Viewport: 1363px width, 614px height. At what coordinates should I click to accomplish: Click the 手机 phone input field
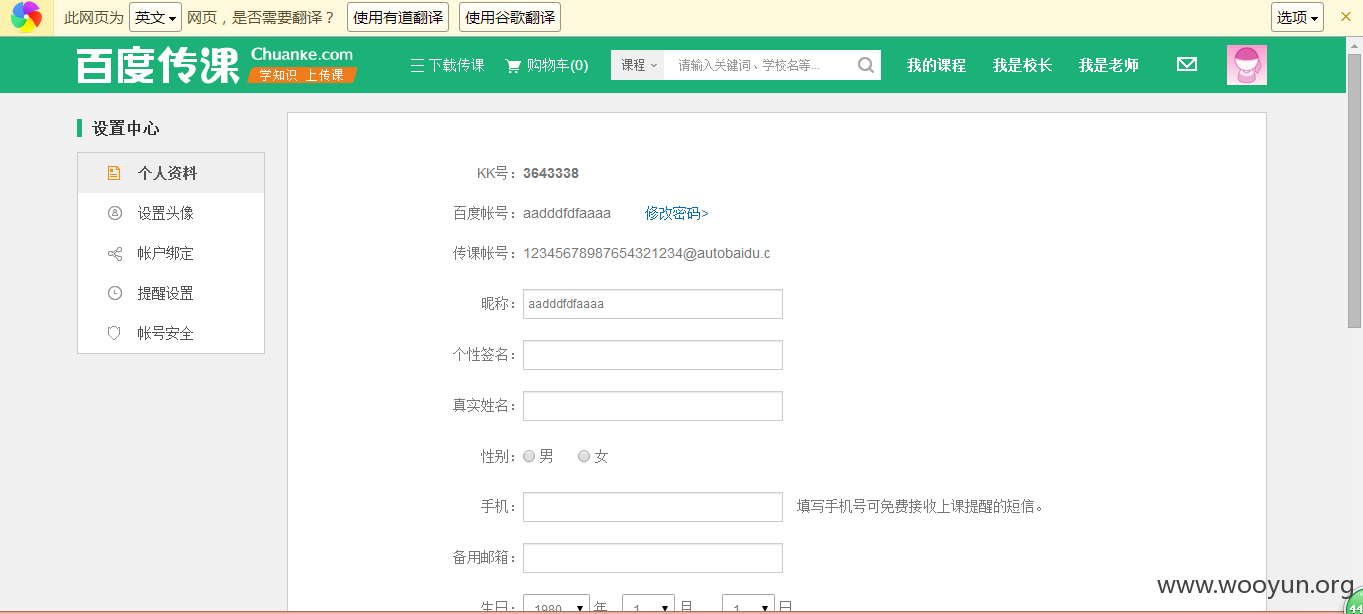pyautogui.click(x=653, y=507)
